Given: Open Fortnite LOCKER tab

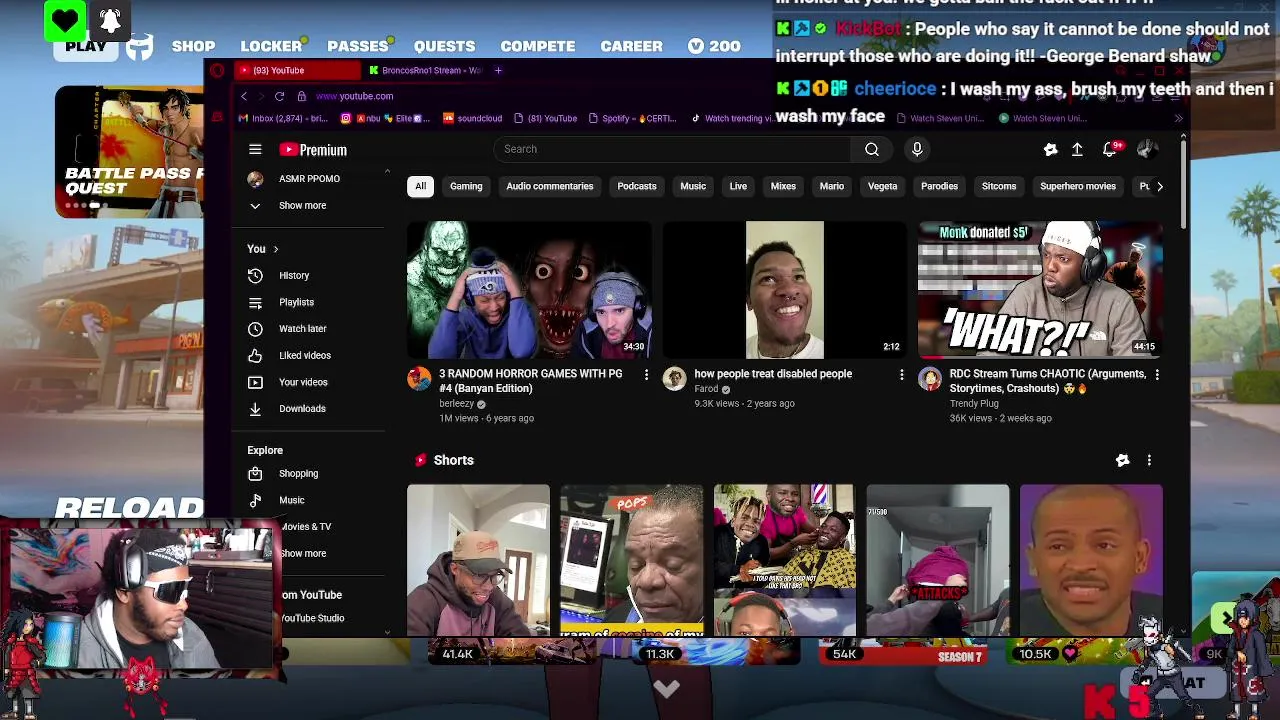Looking at the screenshot, I should (x=271, y=46).
